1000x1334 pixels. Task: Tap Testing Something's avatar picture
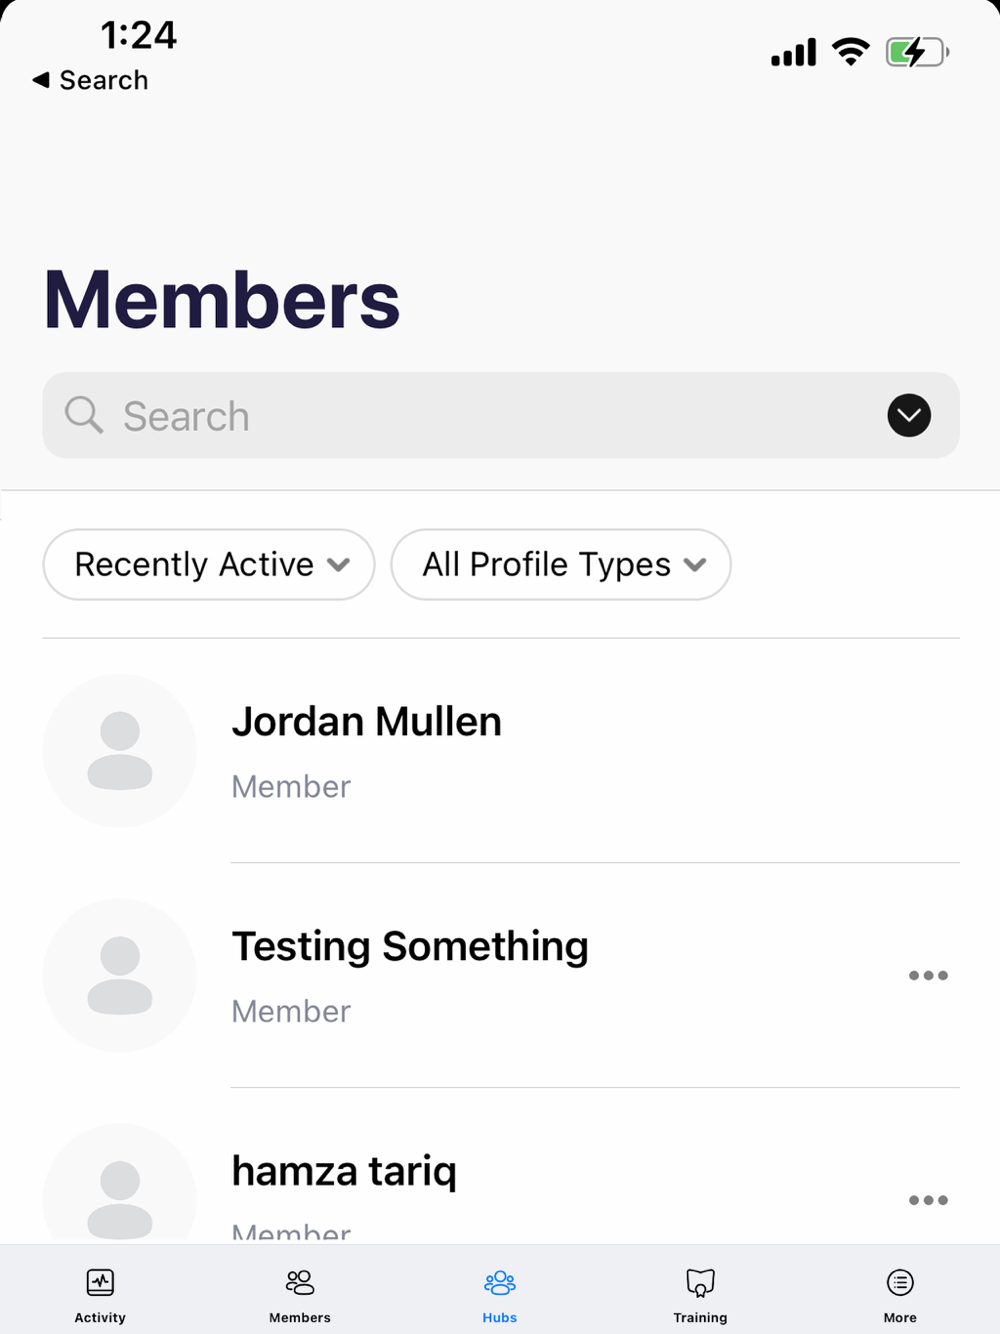tap(120, 975)
